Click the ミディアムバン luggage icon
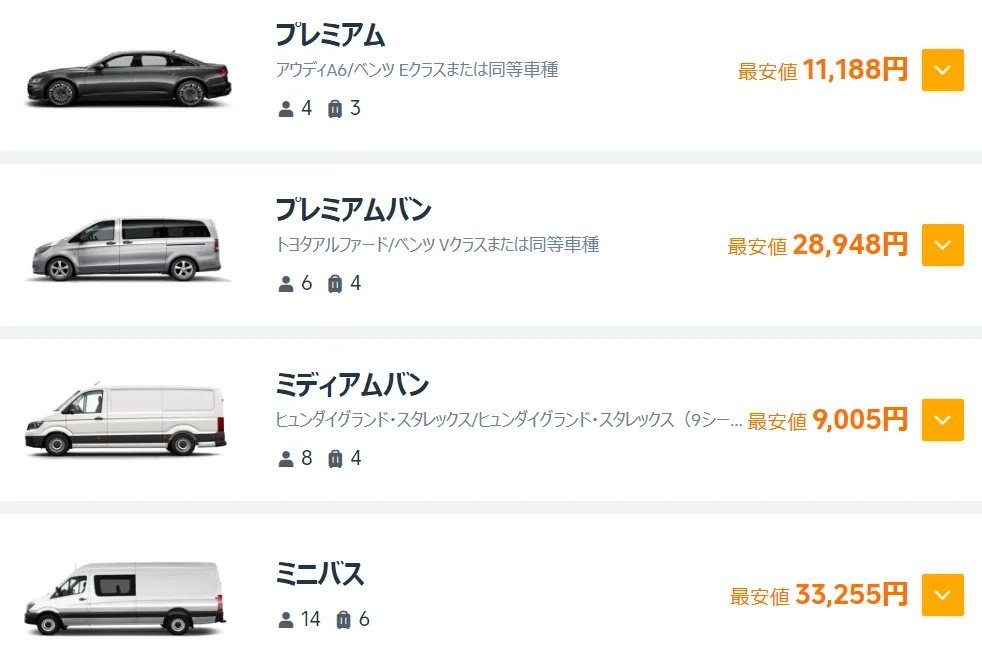The image size is (982, 670). click(335, 459)
